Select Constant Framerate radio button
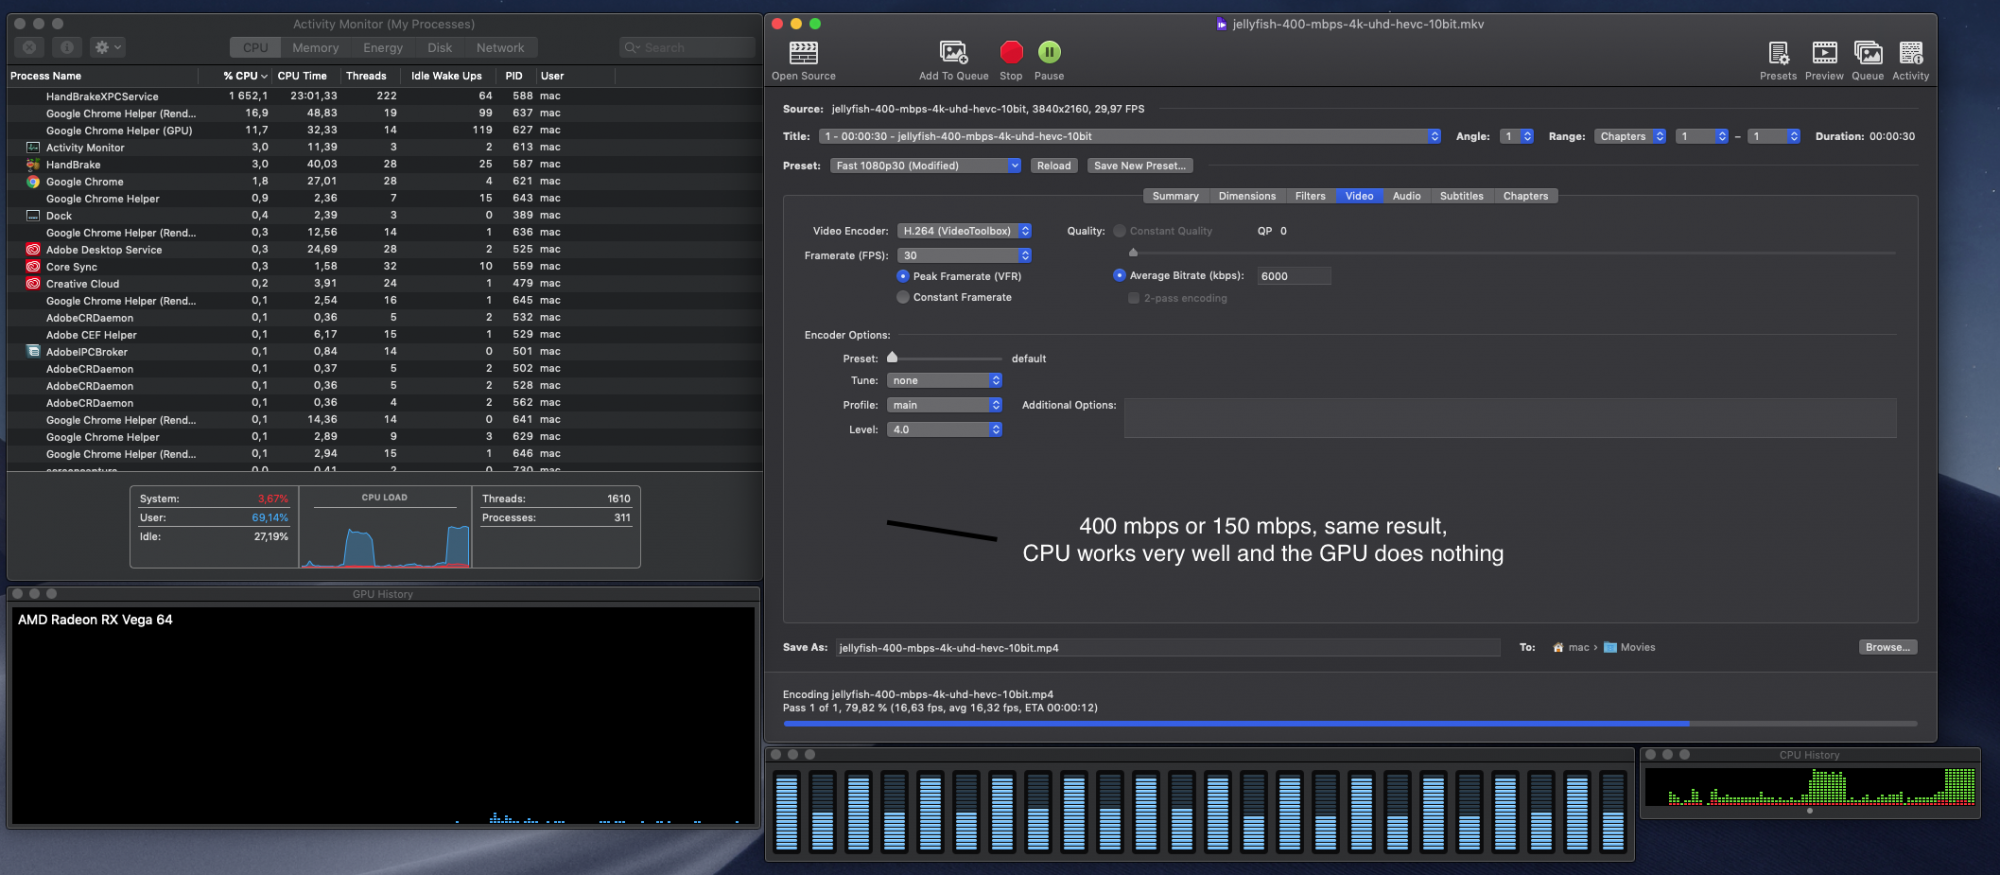This screenshot has width=2000, height=875. [903, 297]
